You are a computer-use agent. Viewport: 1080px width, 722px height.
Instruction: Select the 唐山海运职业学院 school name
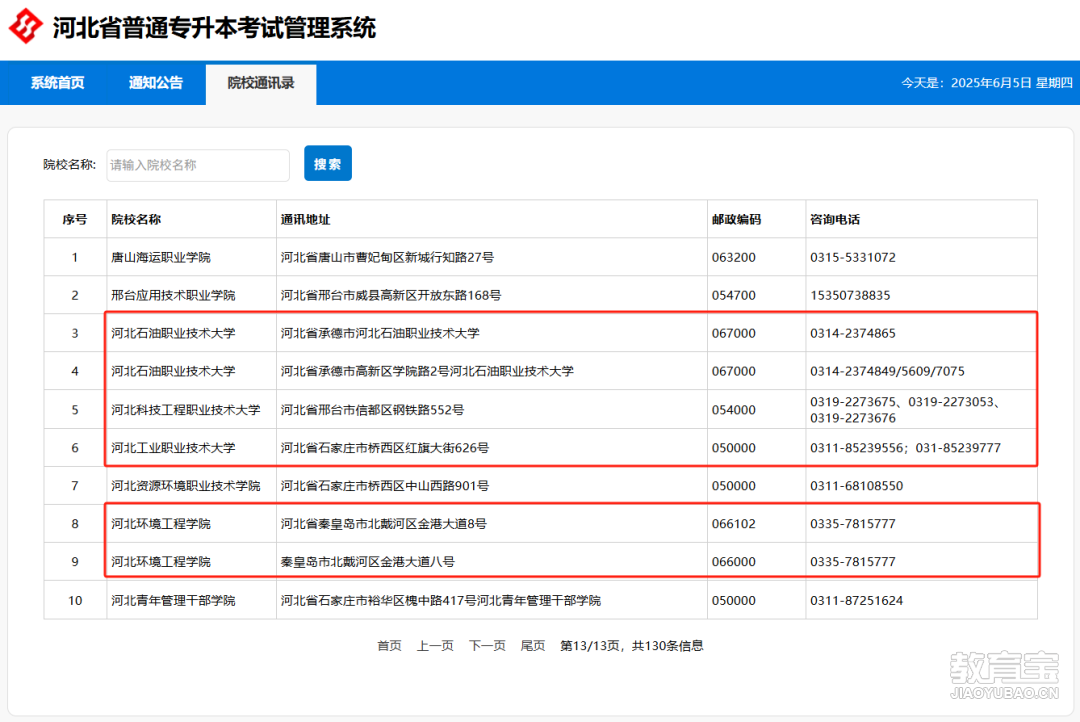pos(160,257)
